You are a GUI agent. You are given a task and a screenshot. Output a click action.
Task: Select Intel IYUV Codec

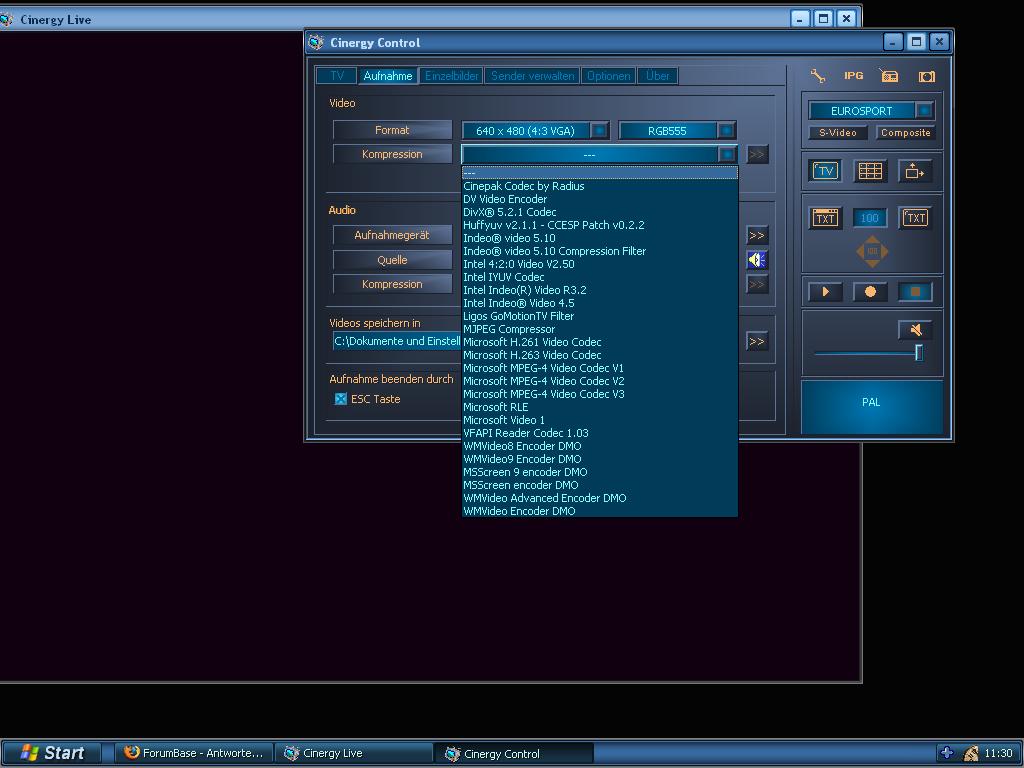point(600,277)
